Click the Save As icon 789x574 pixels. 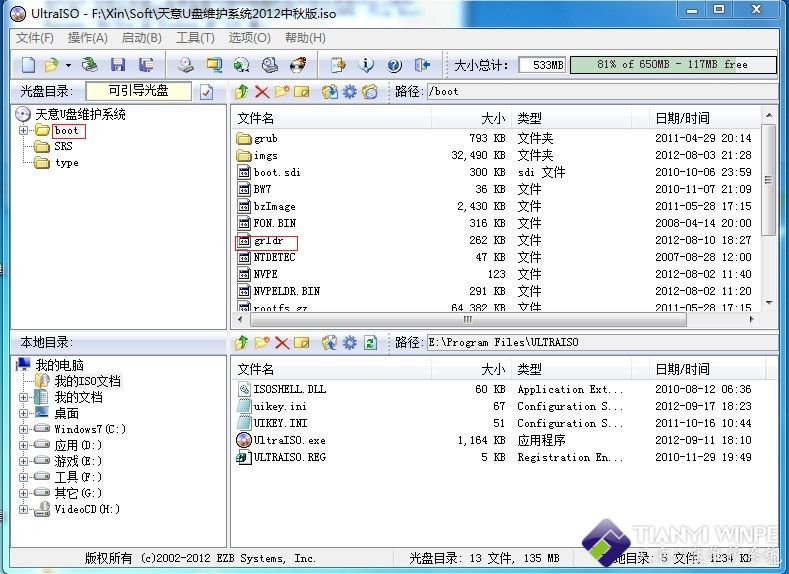(x=146, y=64)
